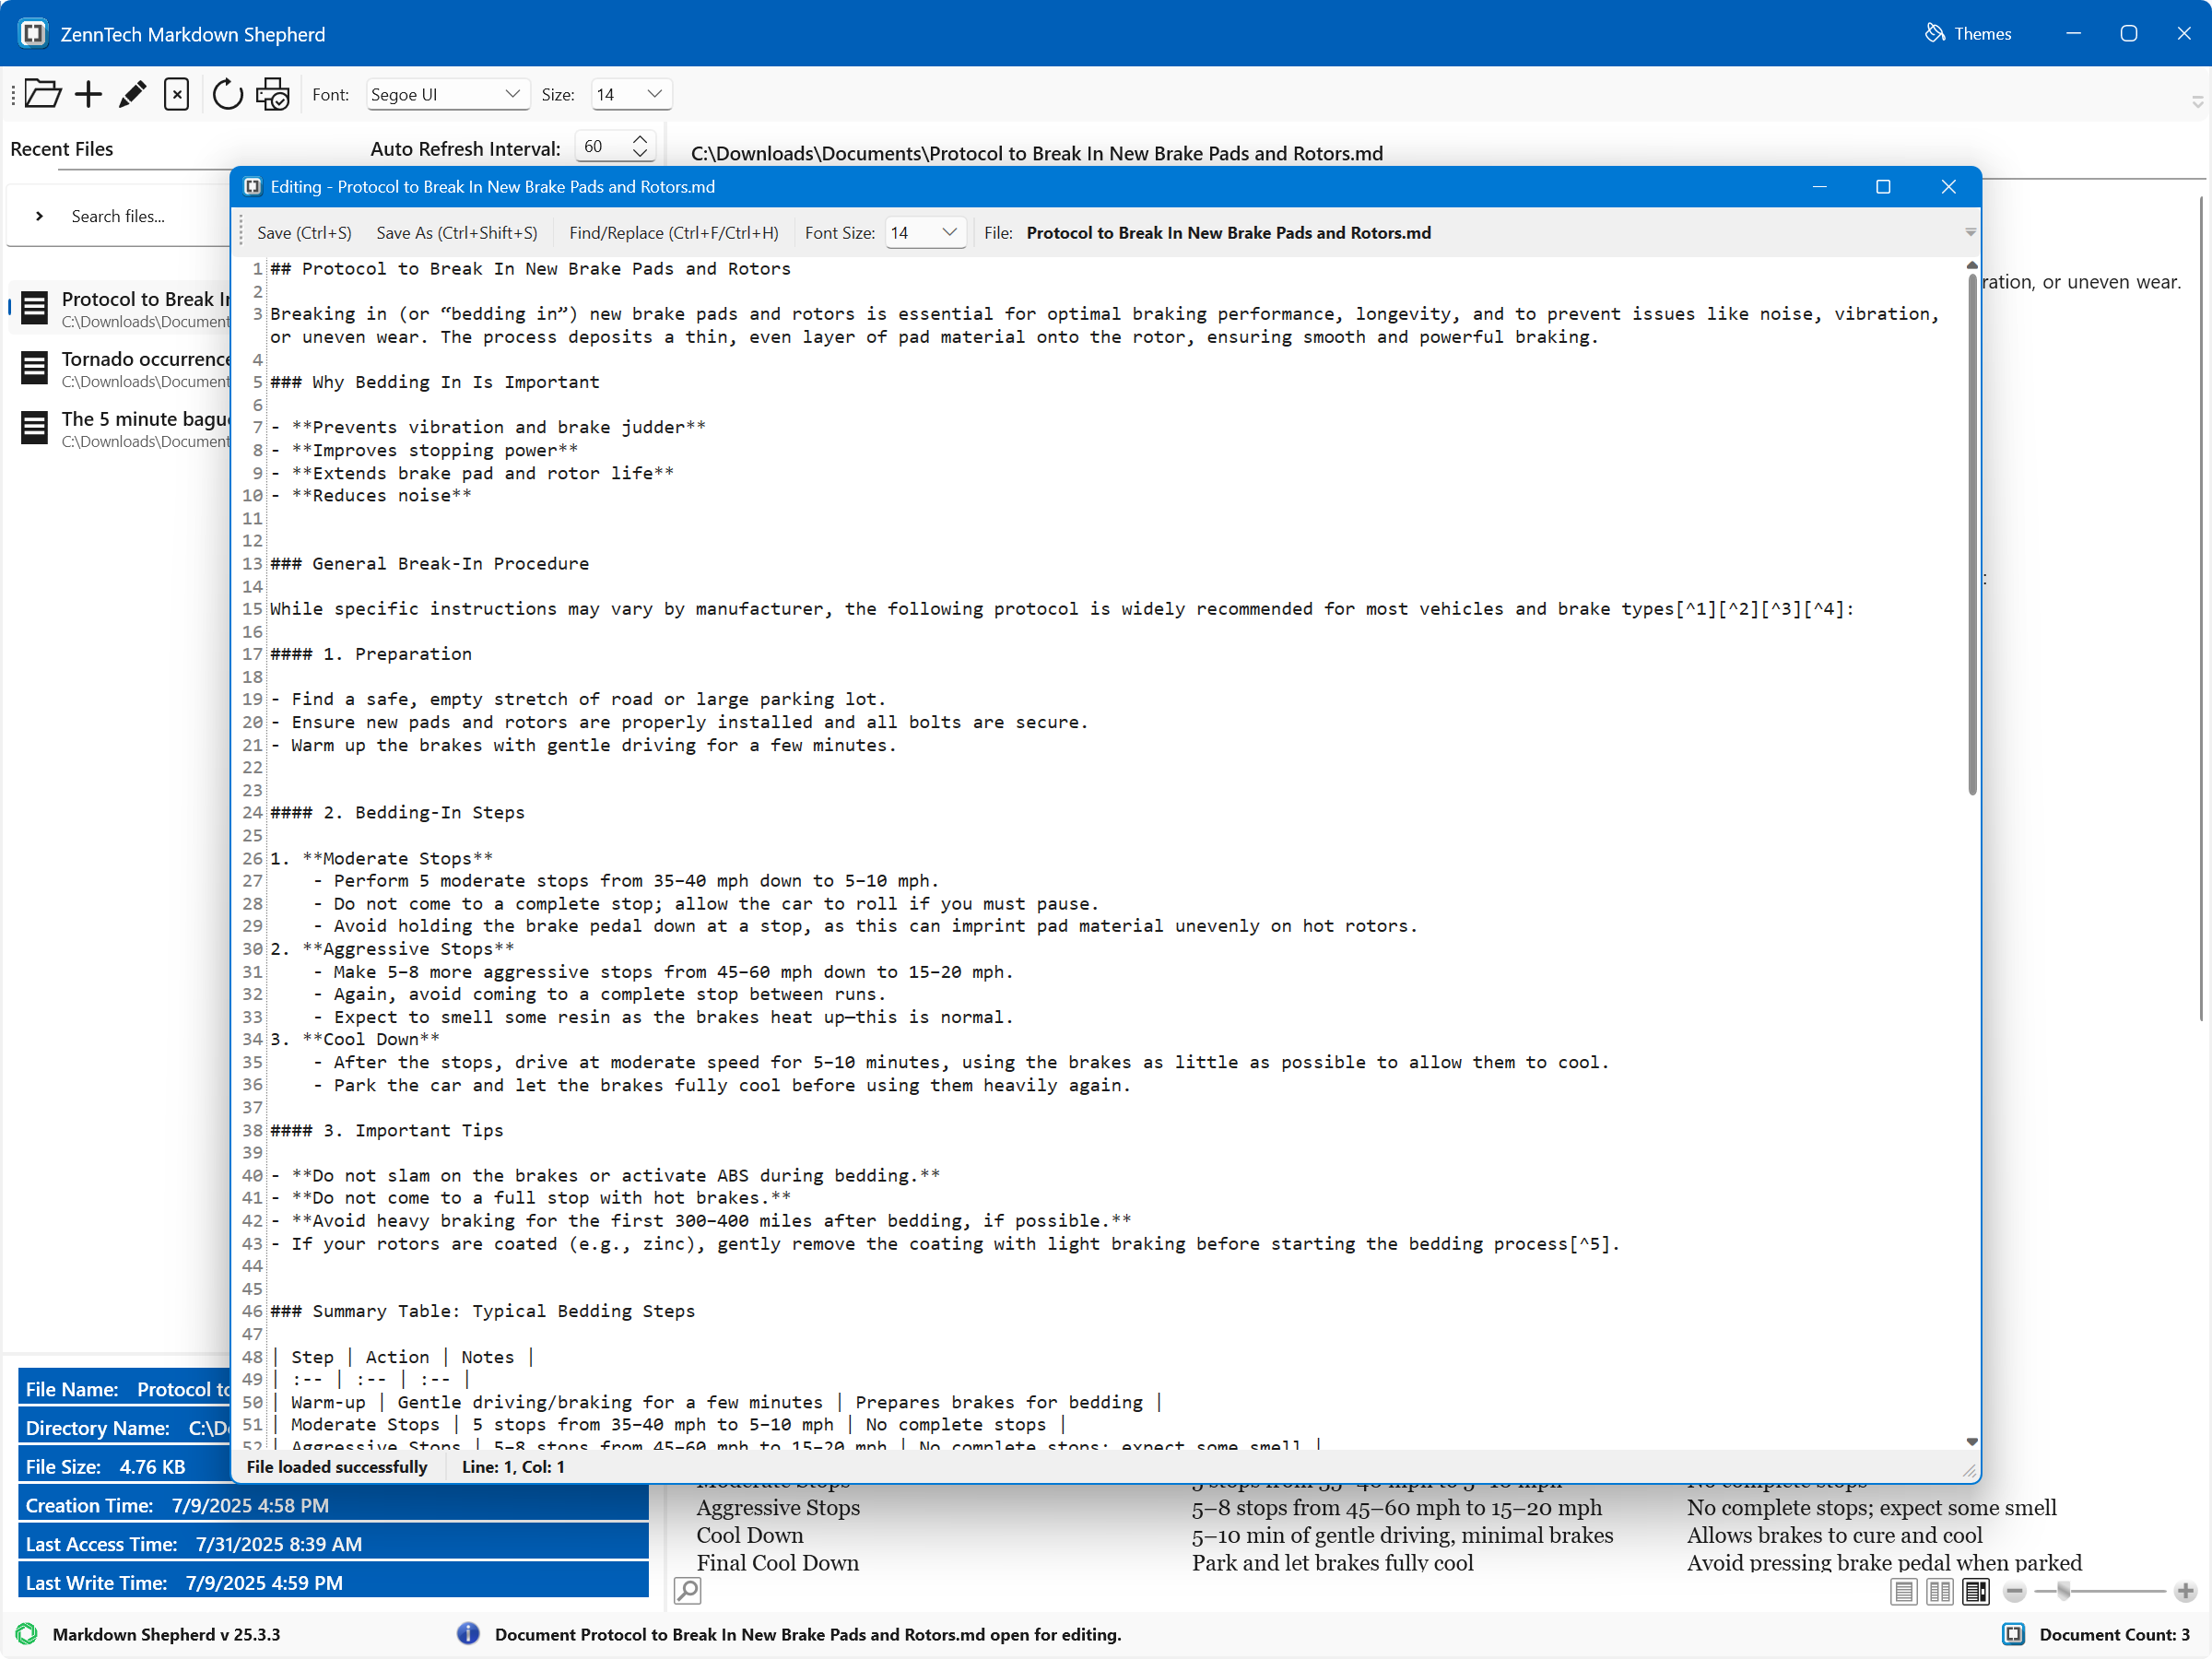This screenshot has width=2212, height=1659.
Task: Open a file using the folder icon
Action: pos(42,93)
